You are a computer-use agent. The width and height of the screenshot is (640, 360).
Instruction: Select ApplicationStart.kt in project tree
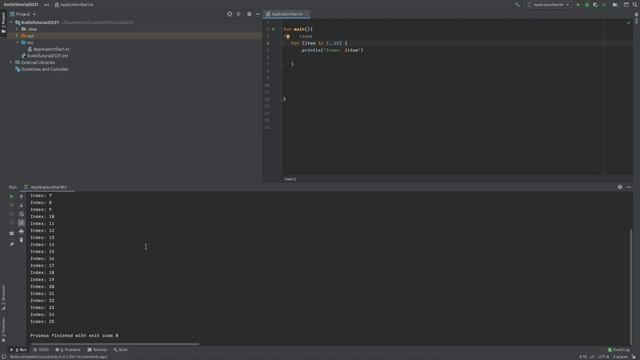click(49, 49)
